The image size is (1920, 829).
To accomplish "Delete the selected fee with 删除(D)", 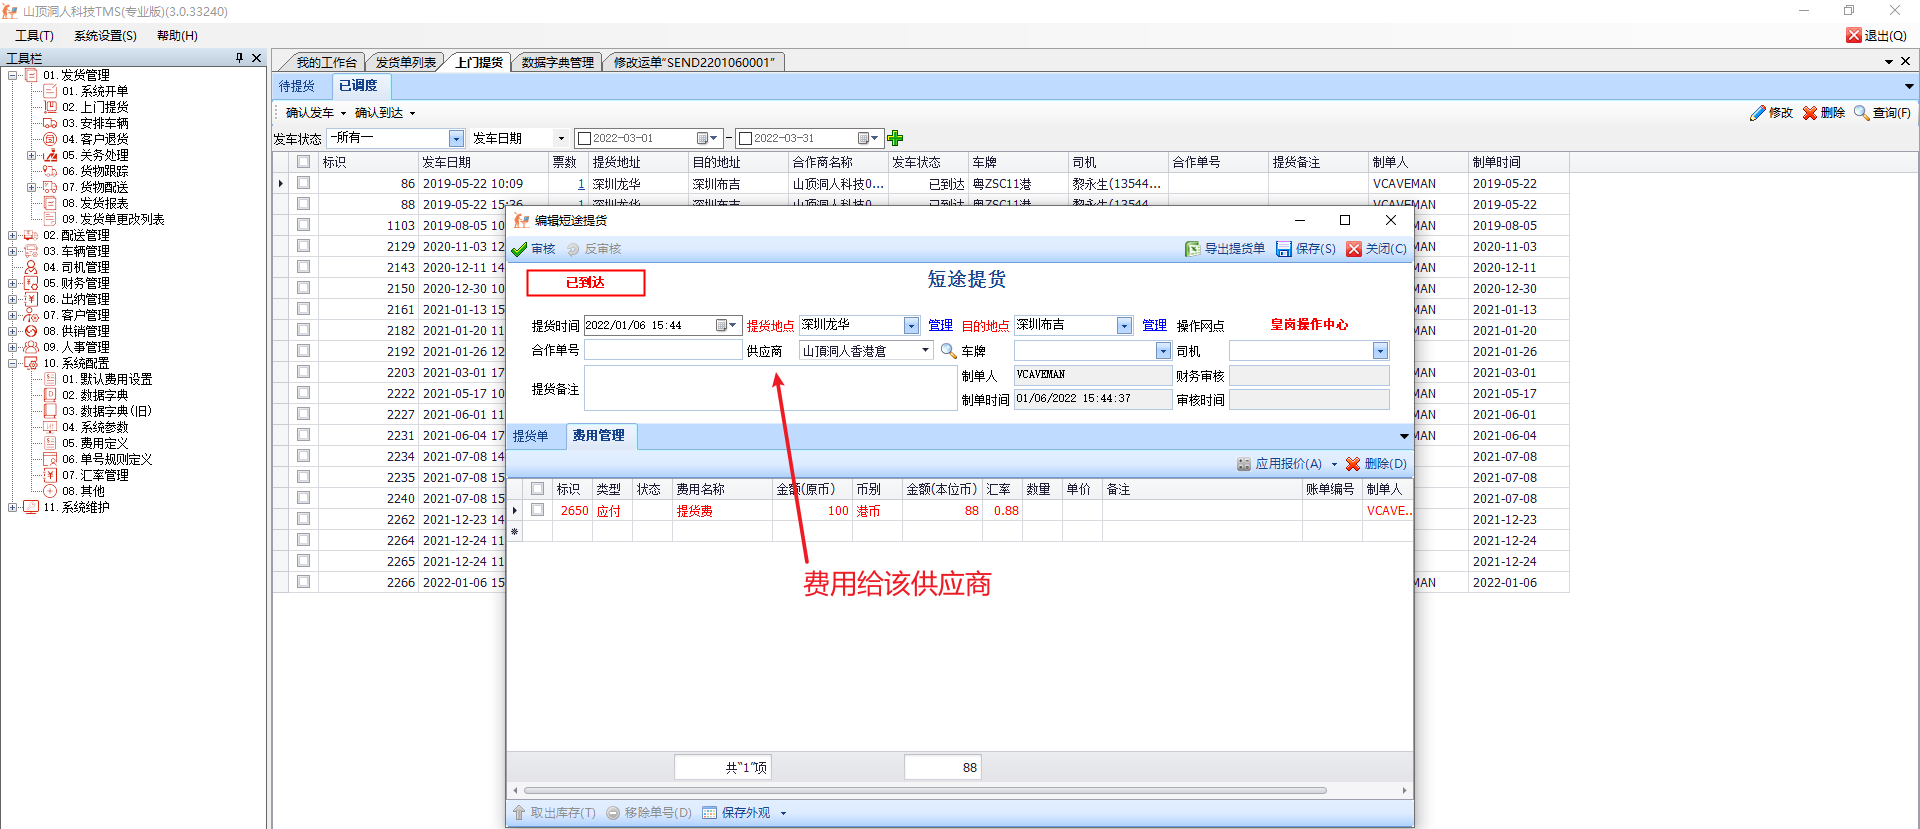I will [1376, 464].
